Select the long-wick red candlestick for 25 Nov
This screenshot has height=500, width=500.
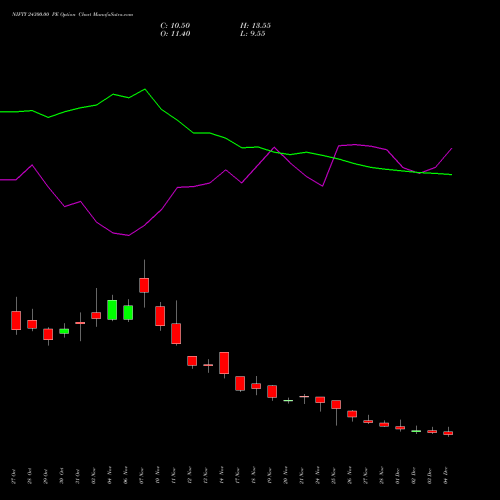tap(336, 404)
